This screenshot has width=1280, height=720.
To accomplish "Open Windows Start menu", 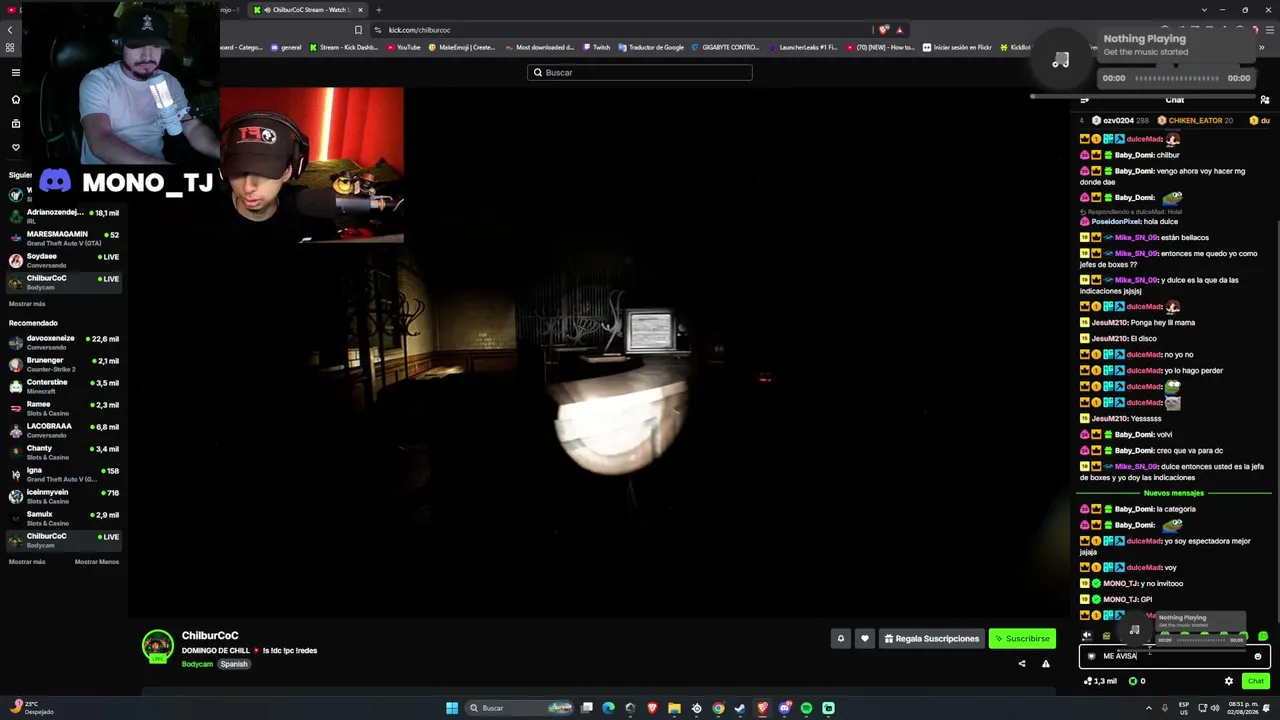I will point(452,708).
